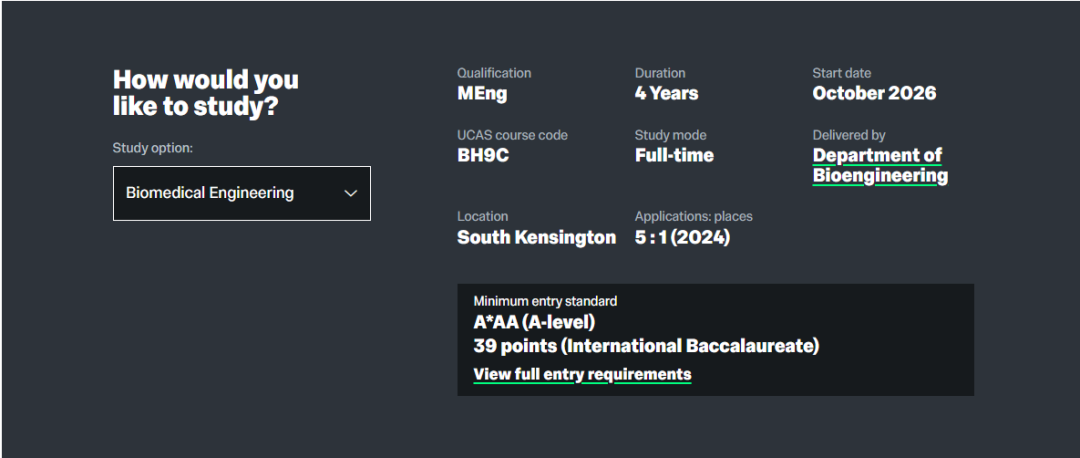Click the Applications: places label

tap(693, 216)
